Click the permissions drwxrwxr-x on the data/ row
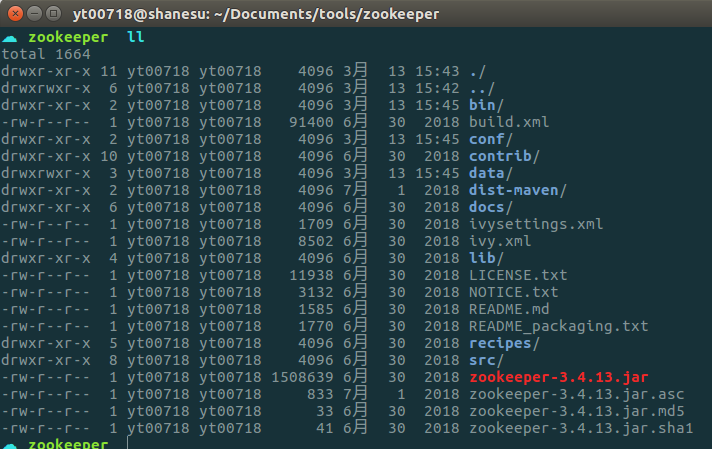Image resolution: width=712 pixels, height=449 pixels. pyautogui.click(x=46, y=173)
